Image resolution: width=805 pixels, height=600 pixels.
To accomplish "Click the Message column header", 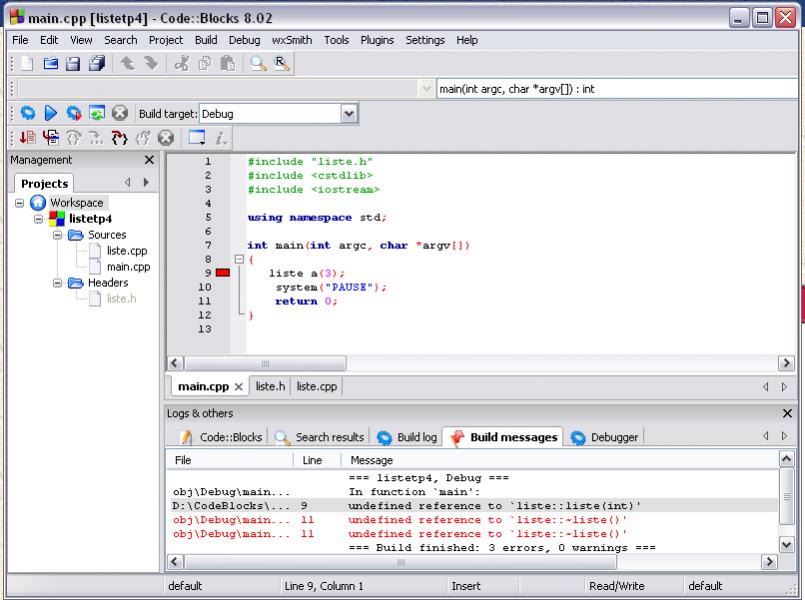I will coord(560,460).
